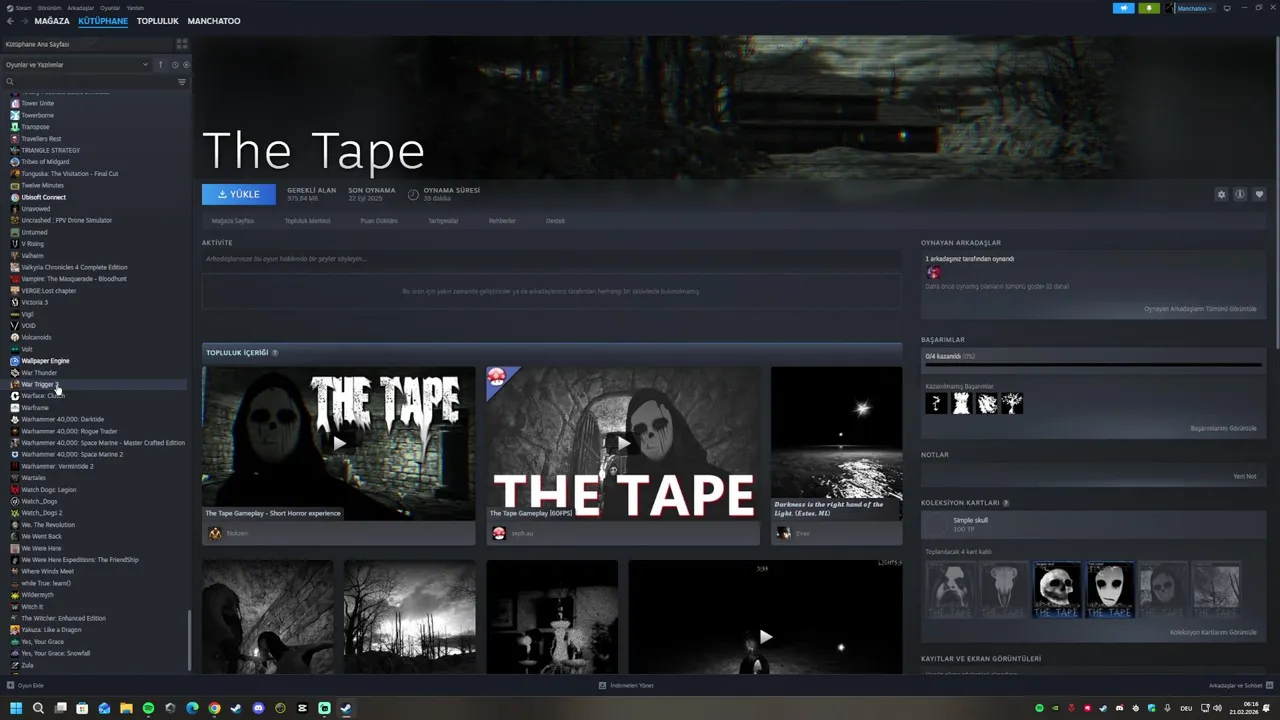Screen dimensions: 1280x720
Task: Go to the MAĞAZA tab
Action: (x=52, y=21)
